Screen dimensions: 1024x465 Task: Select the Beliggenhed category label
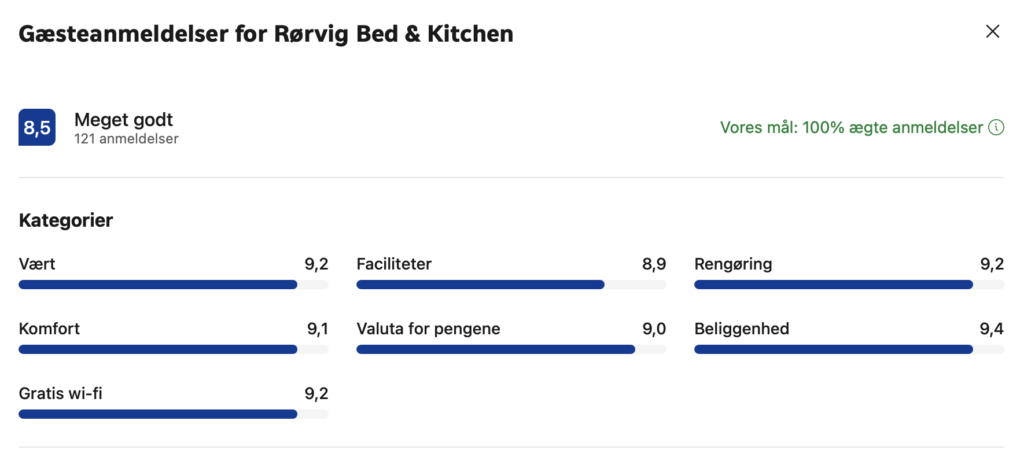(742, 329)
